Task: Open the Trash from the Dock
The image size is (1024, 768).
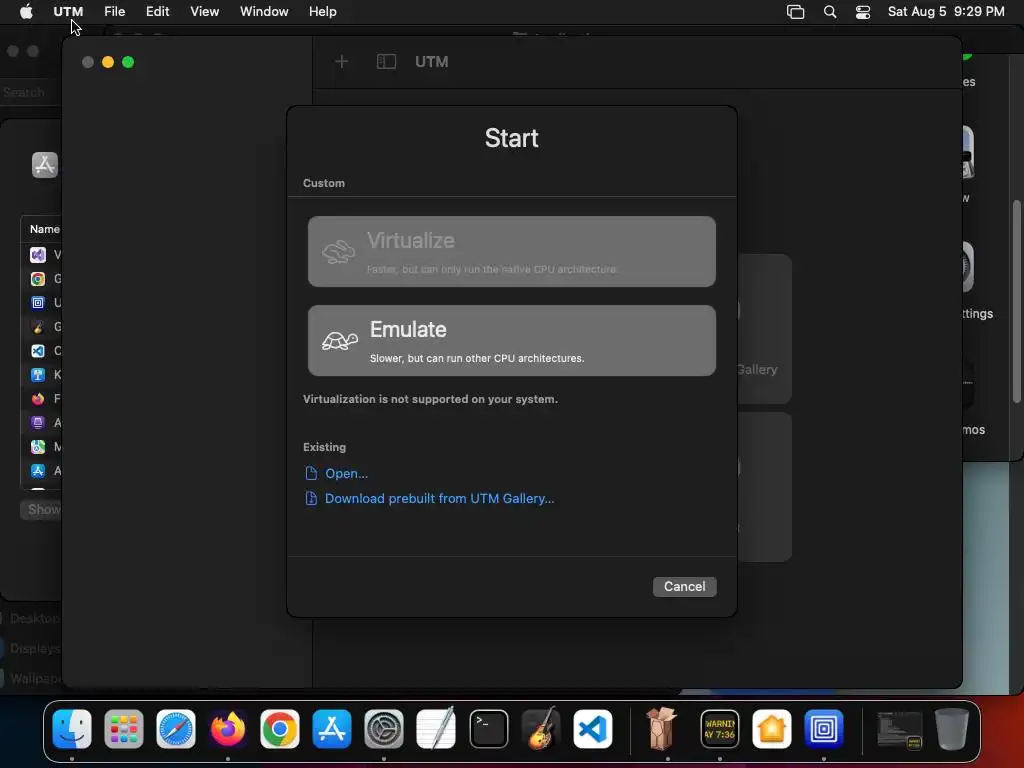Action: [x=952, y=729]
